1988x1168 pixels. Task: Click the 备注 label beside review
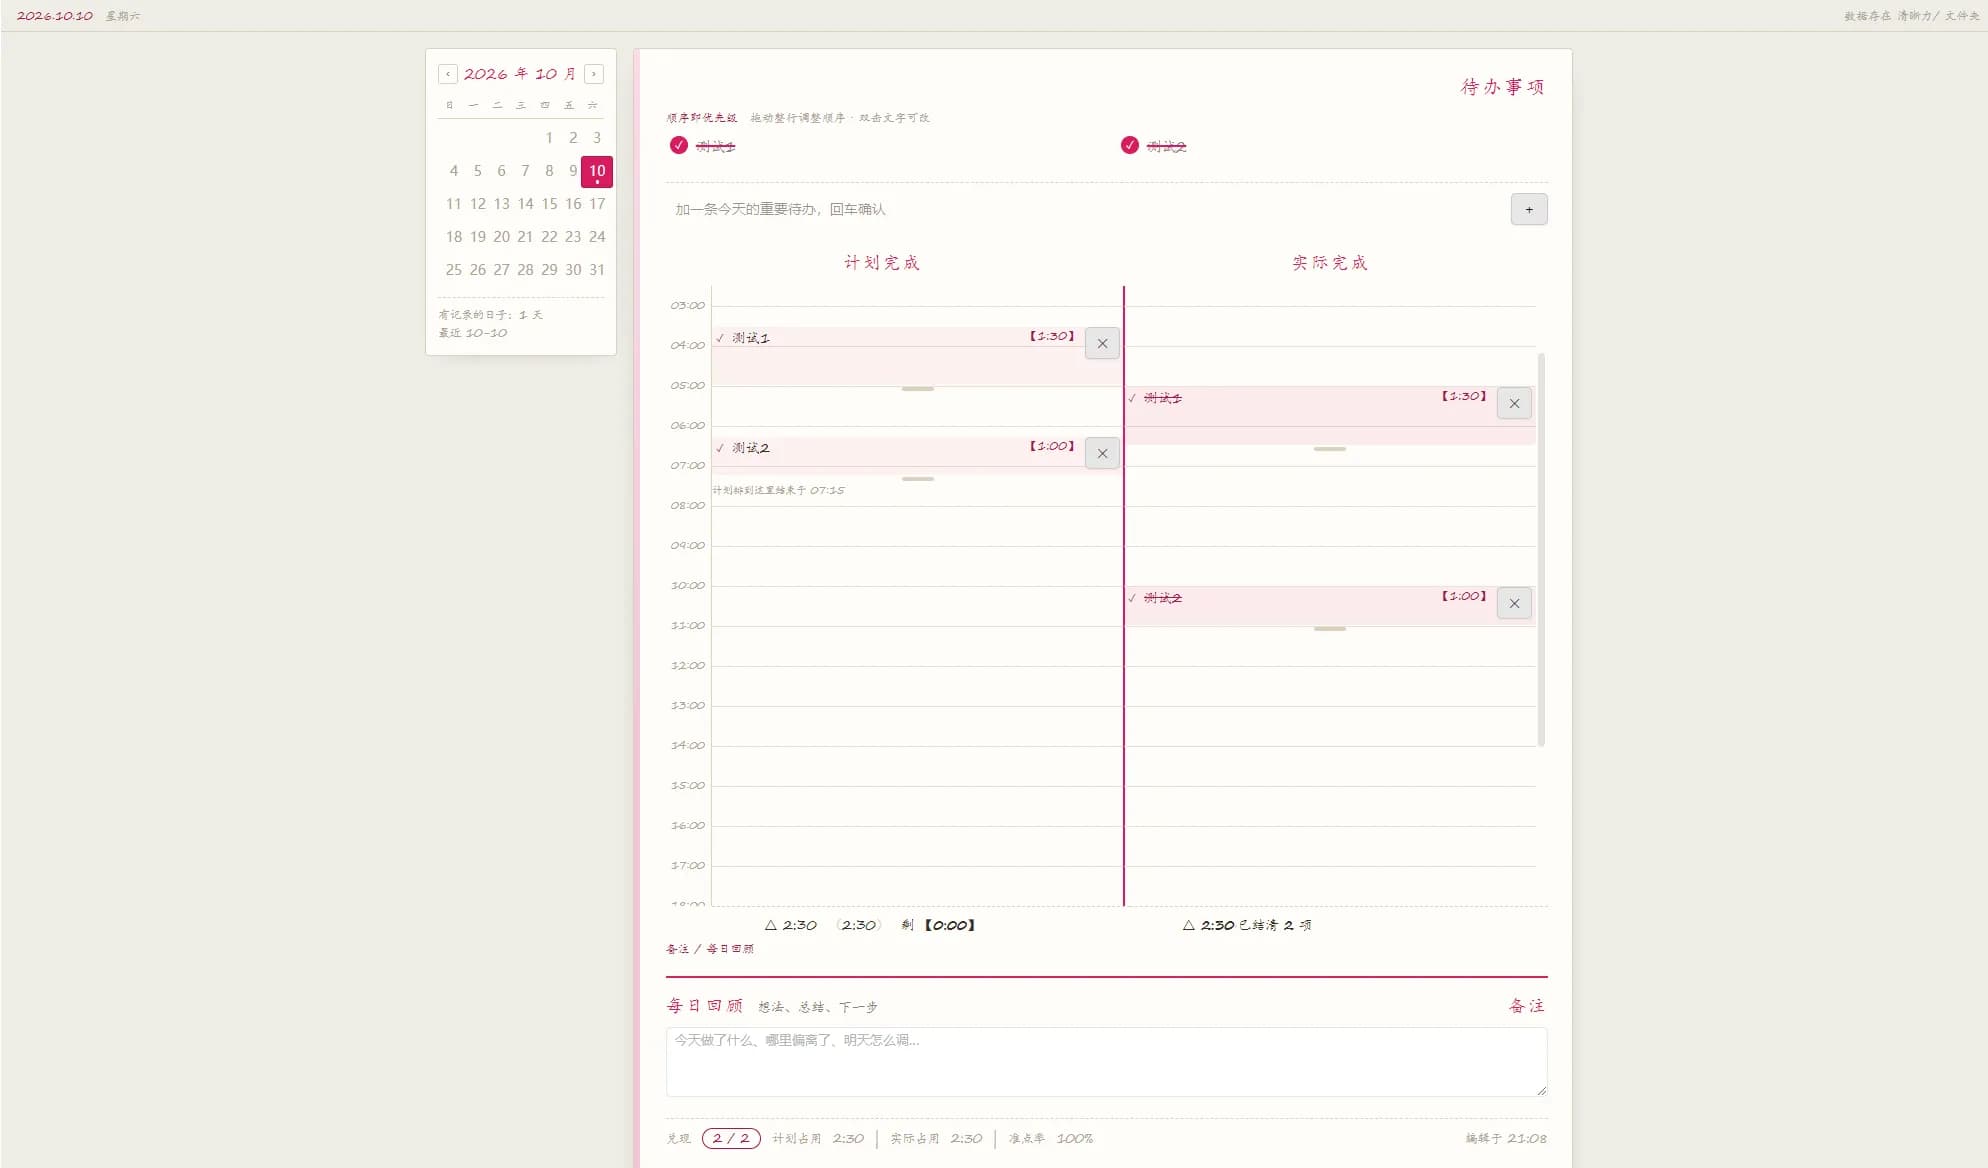click(x=1527, y=1006)
